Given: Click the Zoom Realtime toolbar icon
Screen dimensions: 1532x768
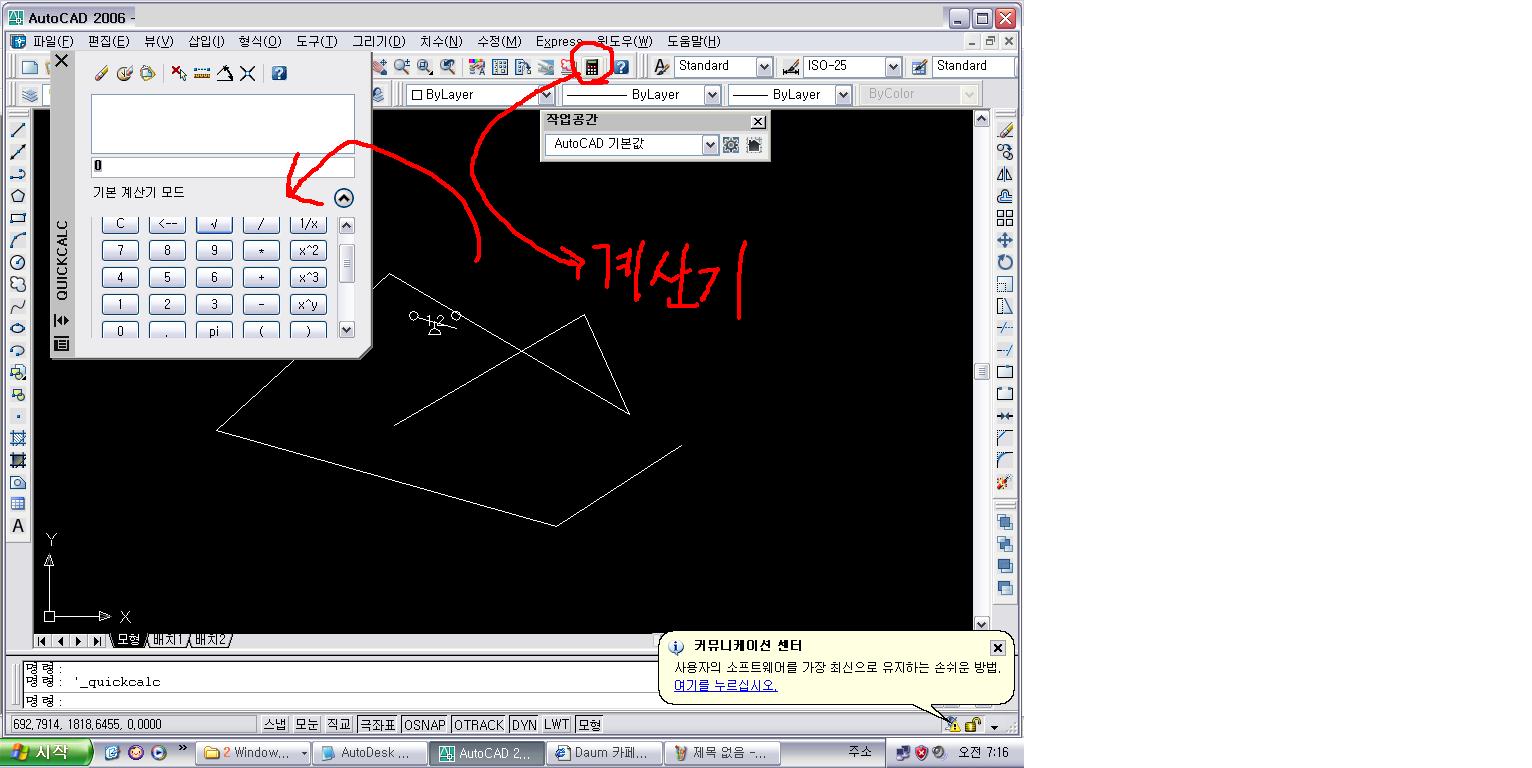Looking at the screenshot, I should 402,67.
